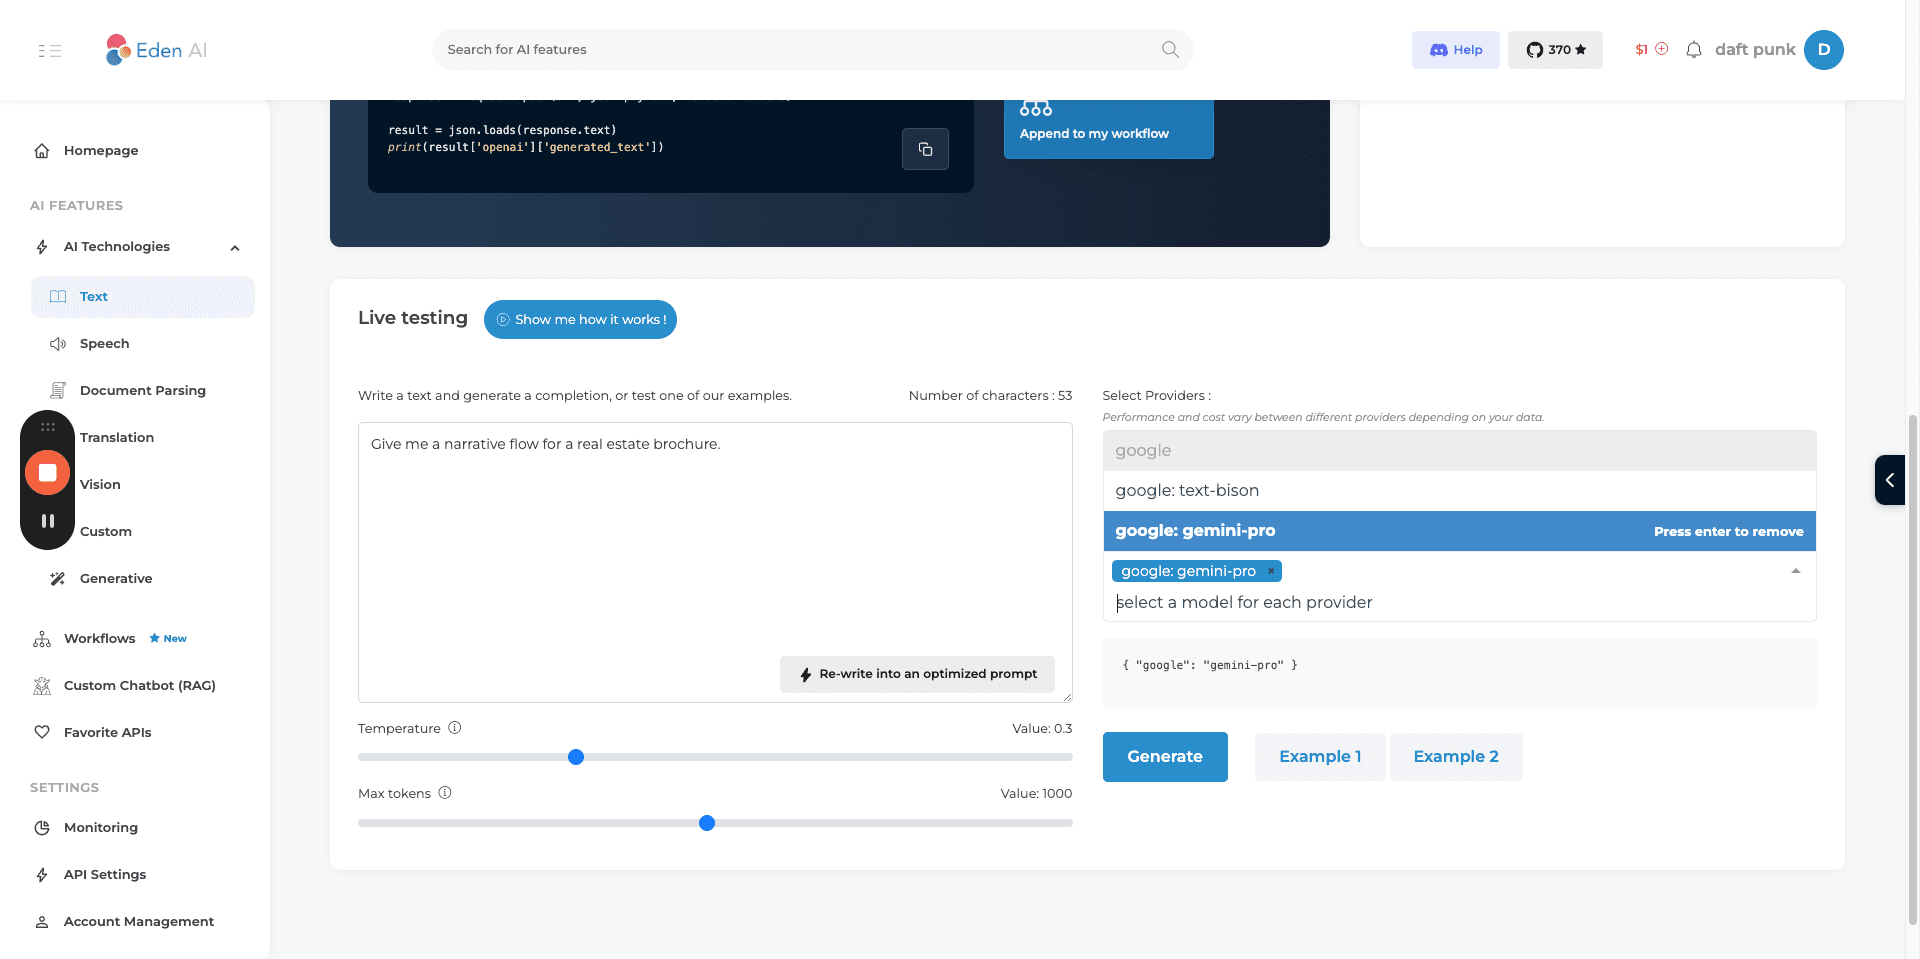Focus the Select a model input
This screenshot has height=959, width=1920.
tap(1459, 602)
